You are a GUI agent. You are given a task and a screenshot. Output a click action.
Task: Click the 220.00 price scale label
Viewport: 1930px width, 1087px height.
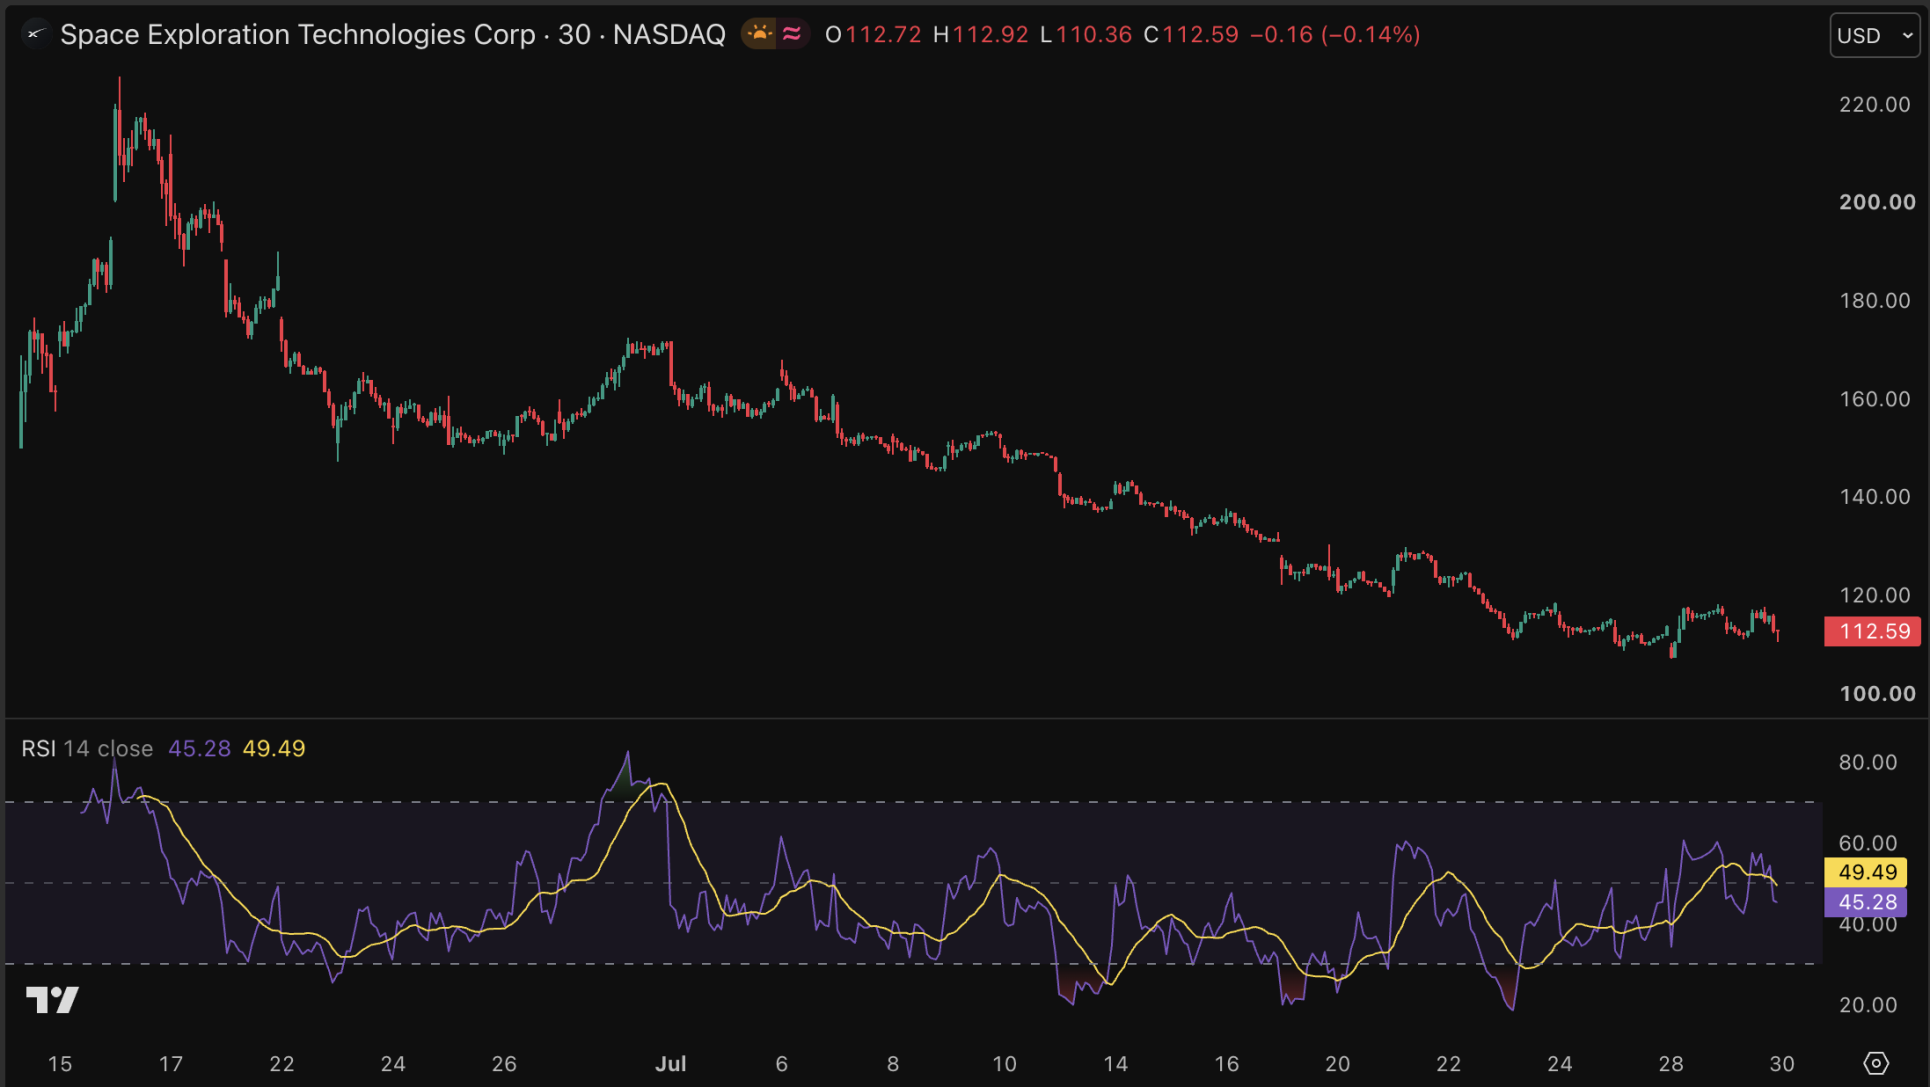coord(1874,104)
